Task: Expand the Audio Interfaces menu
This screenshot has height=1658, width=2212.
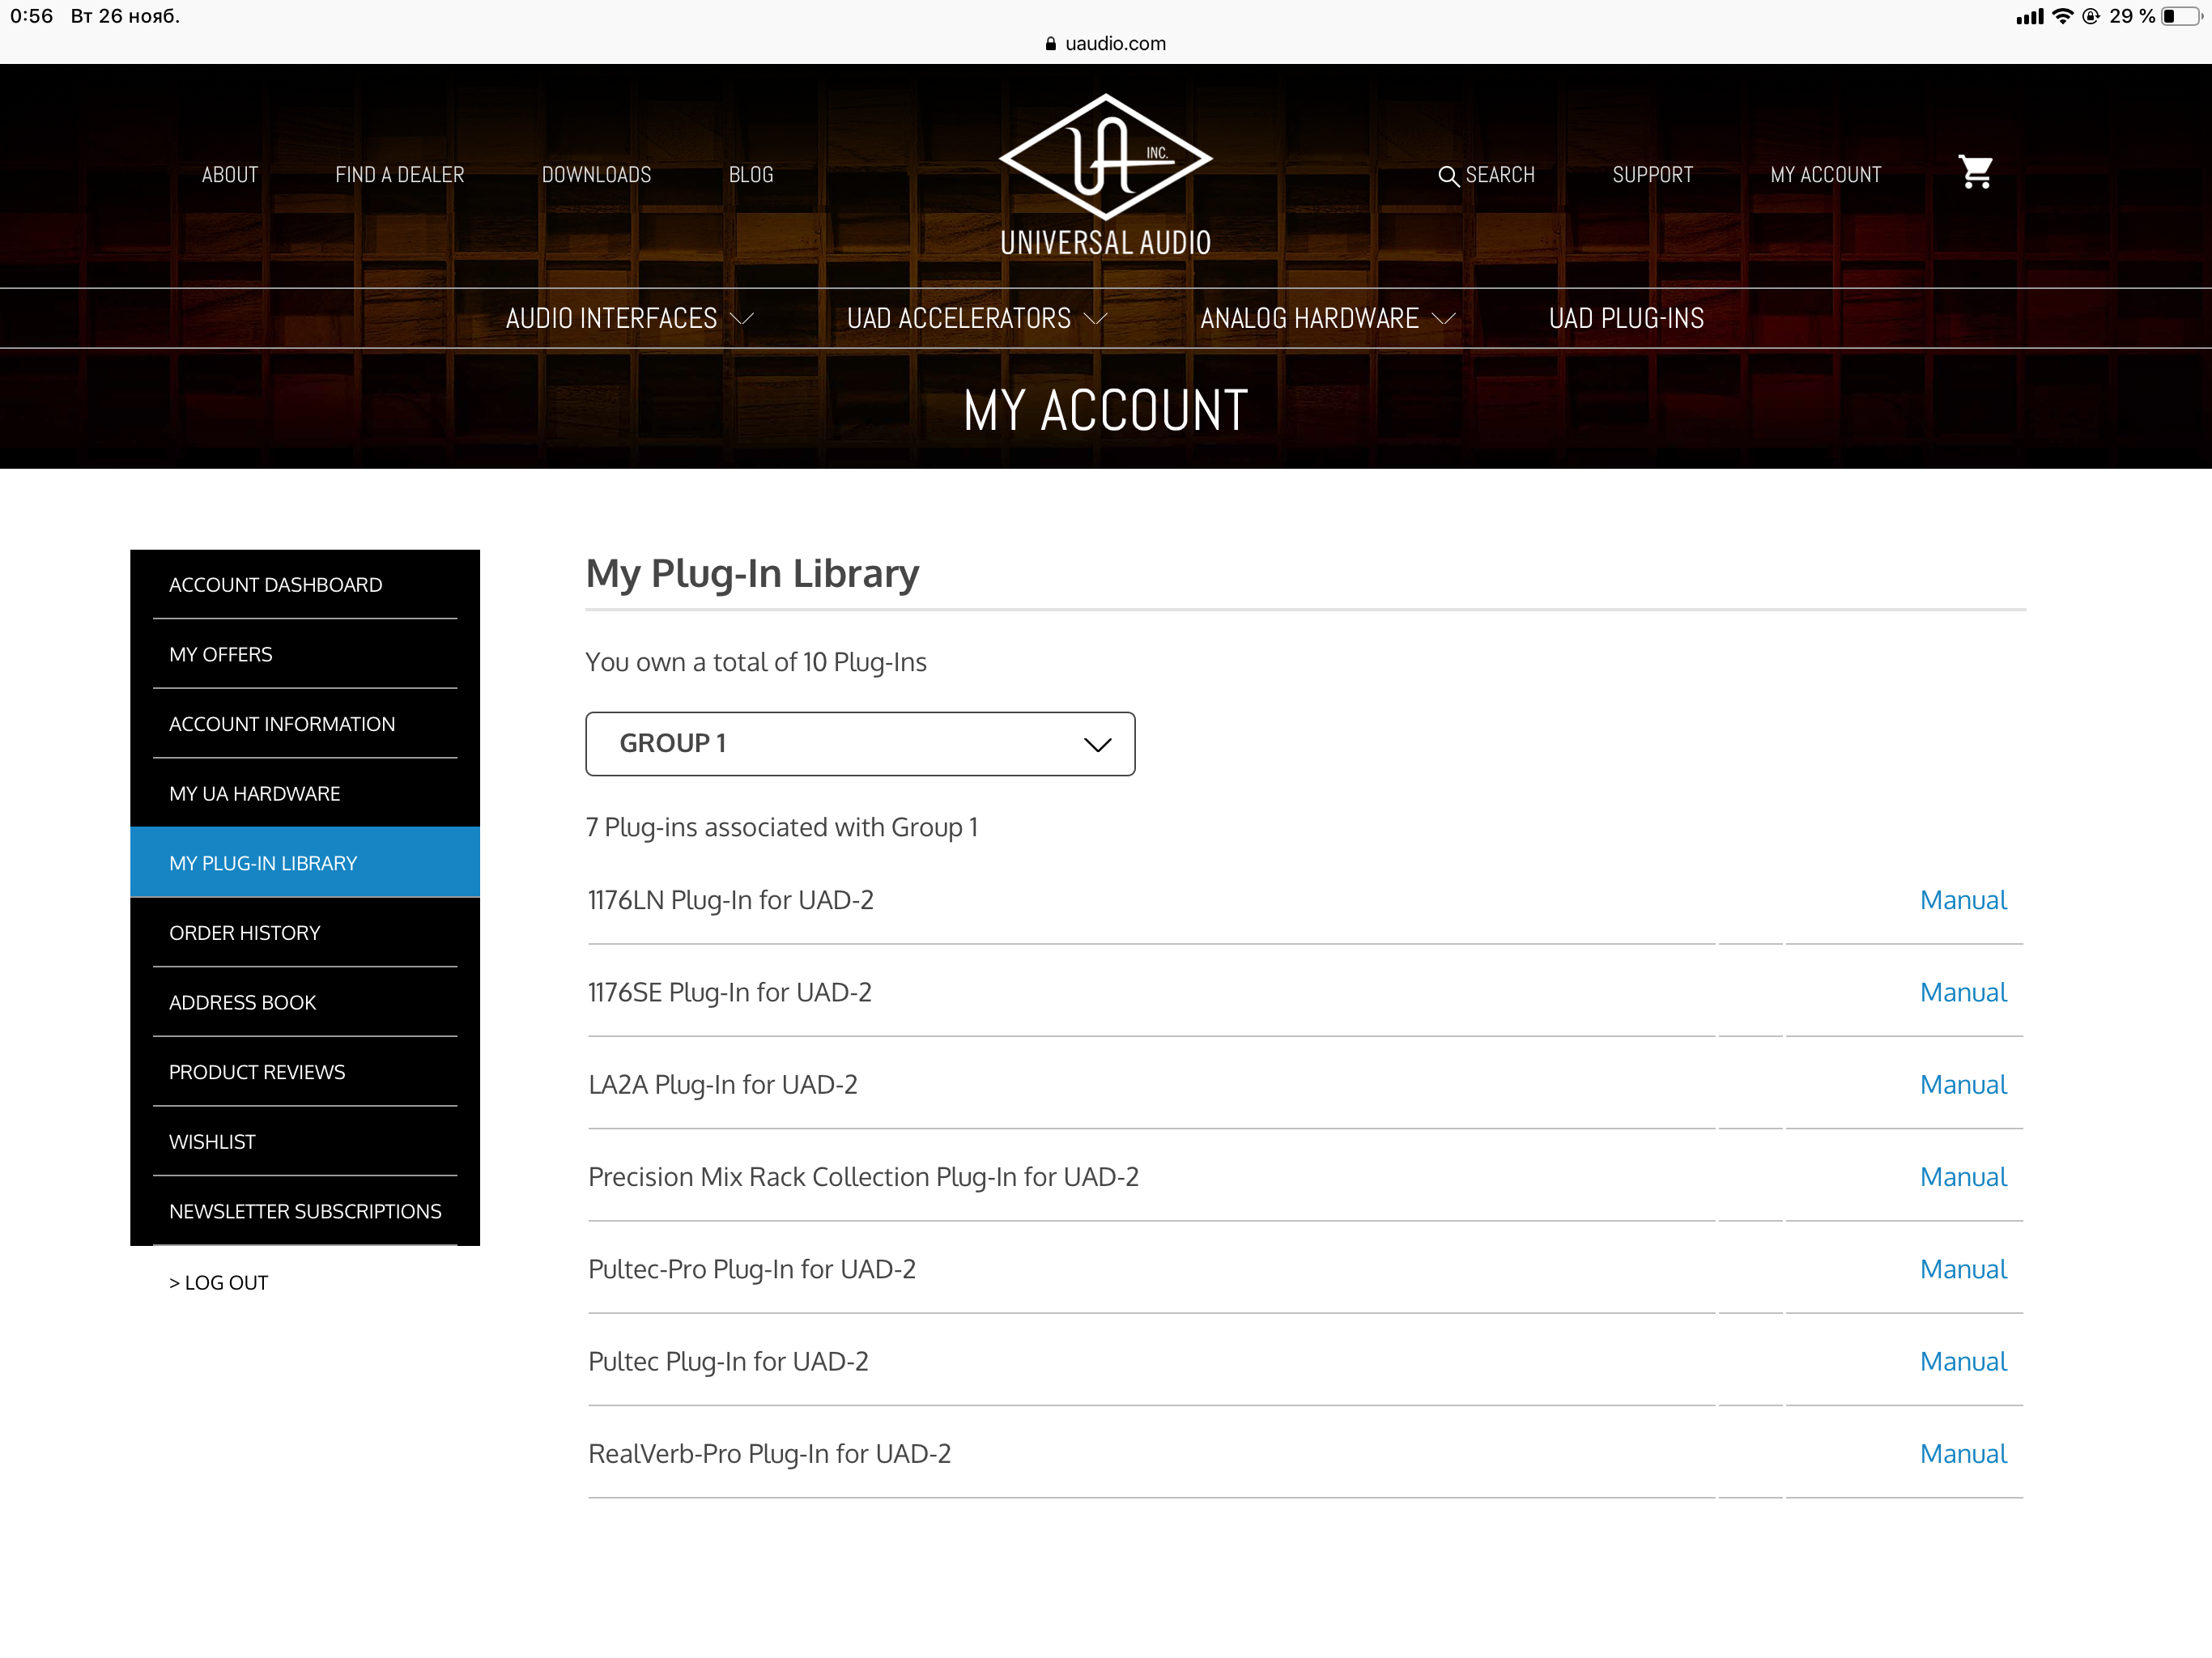Action: coord(629,318)
